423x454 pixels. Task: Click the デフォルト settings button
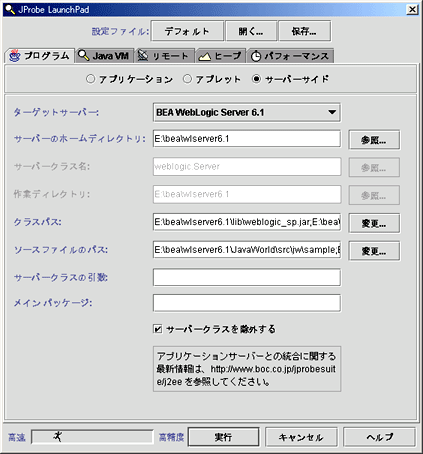pyautogui.click(x=187, y=31)
